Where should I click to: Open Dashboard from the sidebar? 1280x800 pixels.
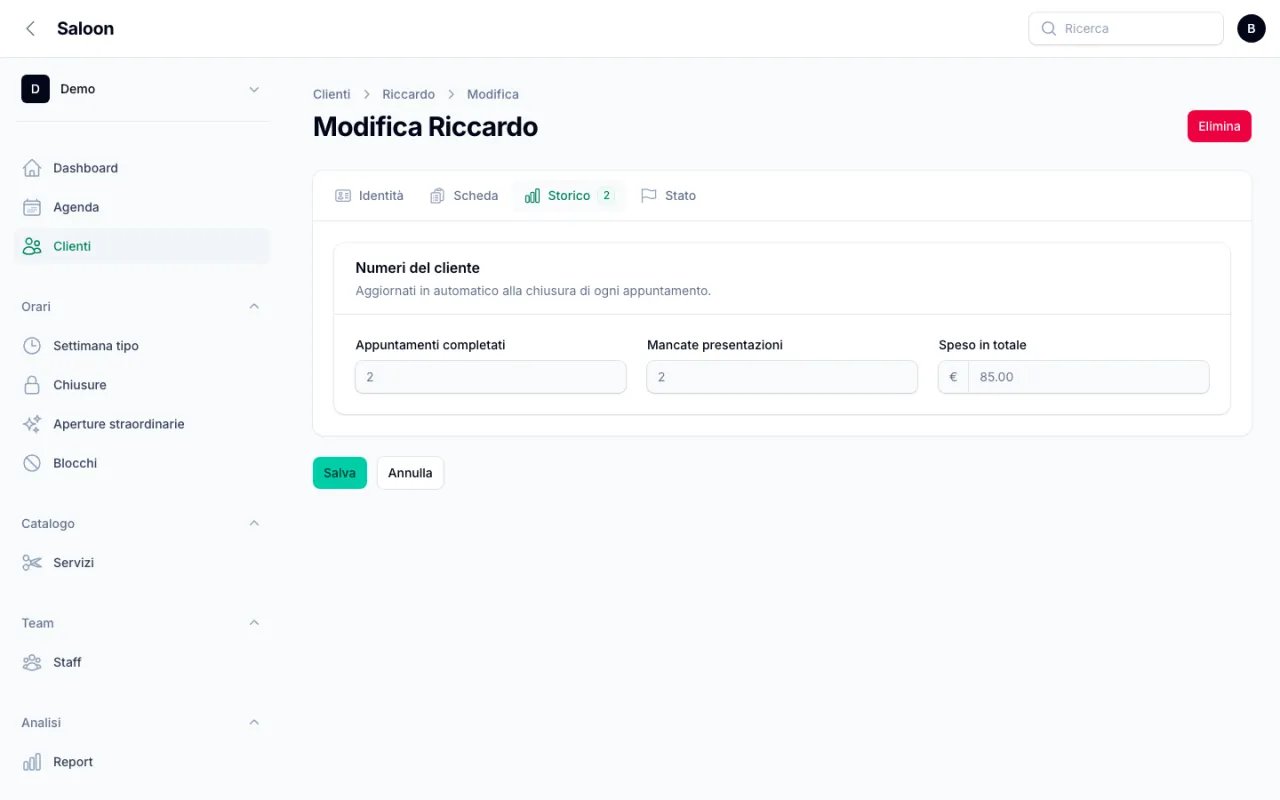click(x=142, y=168)
